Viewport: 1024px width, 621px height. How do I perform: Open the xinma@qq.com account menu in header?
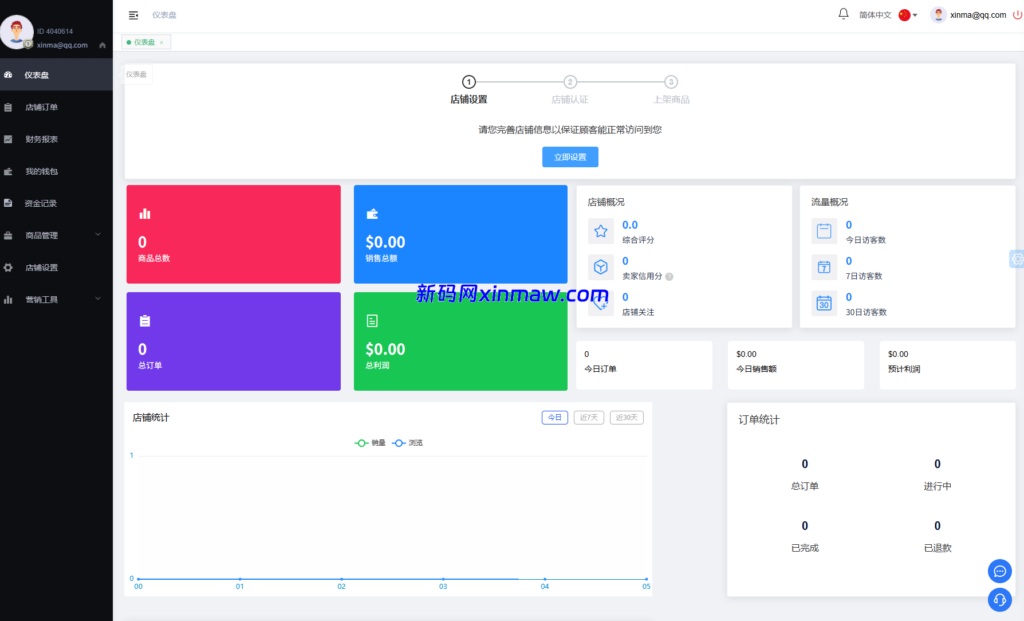coord(969,14)
